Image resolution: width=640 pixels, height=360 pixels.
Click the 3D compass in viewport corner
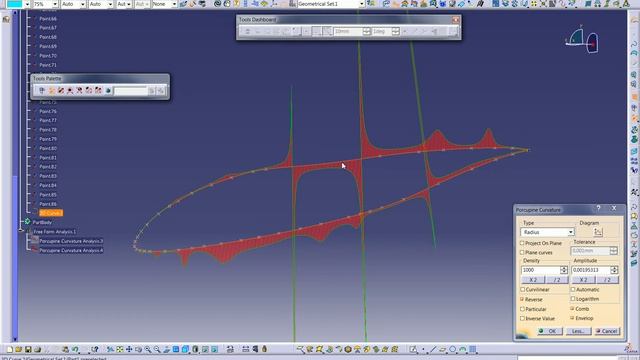(x=582, y=40)
